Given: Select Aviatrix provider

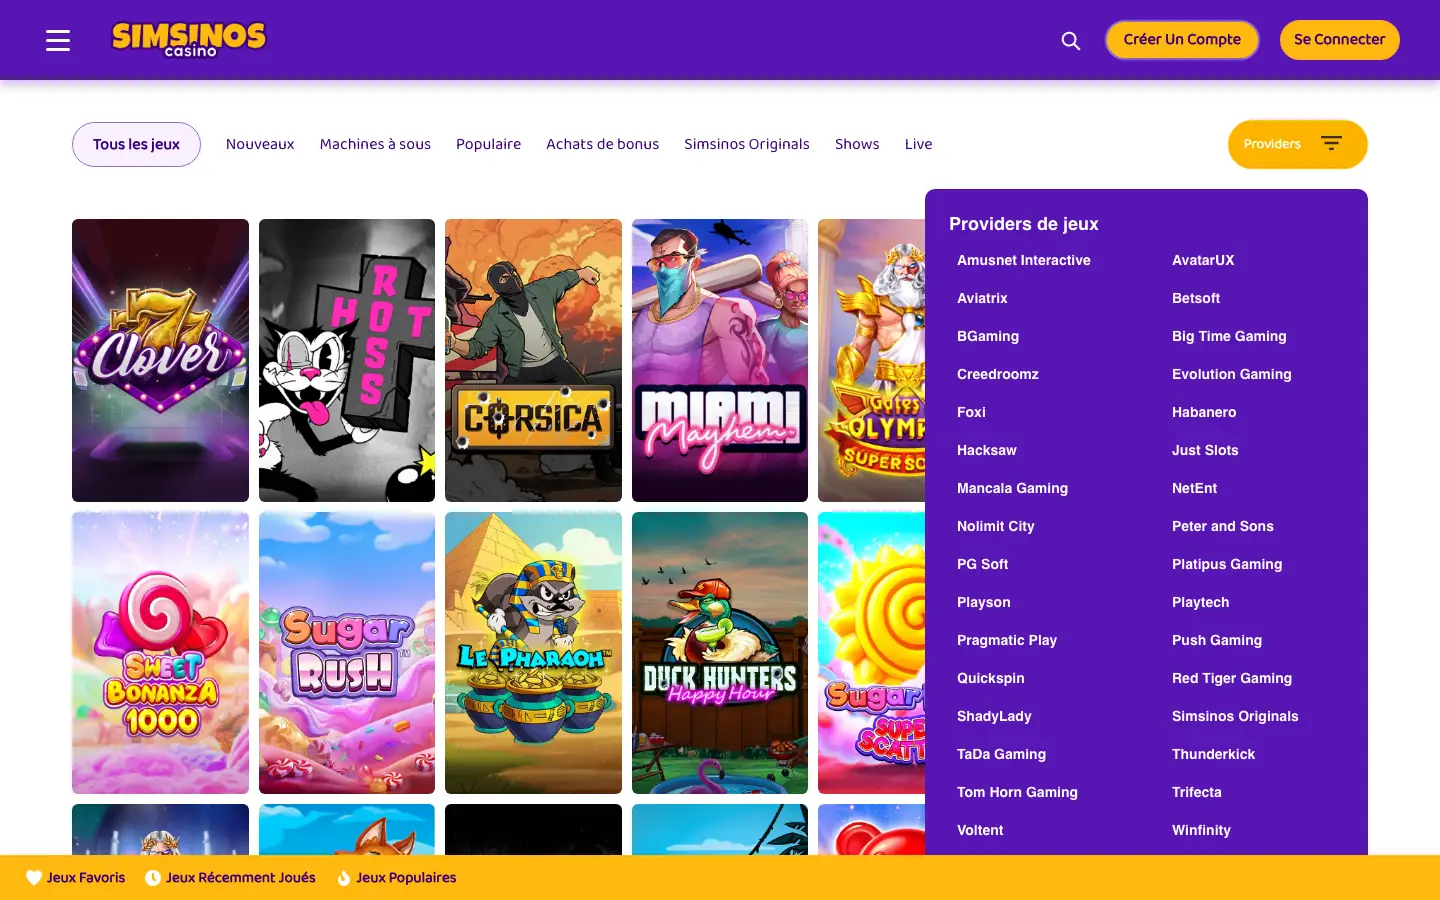Looking at the screenshot, I should coord(982,298).
